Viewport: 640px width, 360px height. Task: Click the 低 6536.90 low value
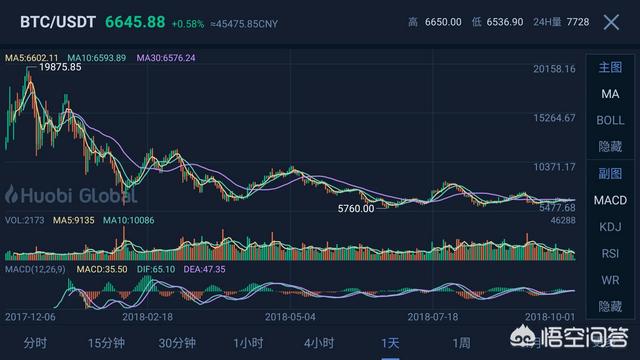point(498,22)
